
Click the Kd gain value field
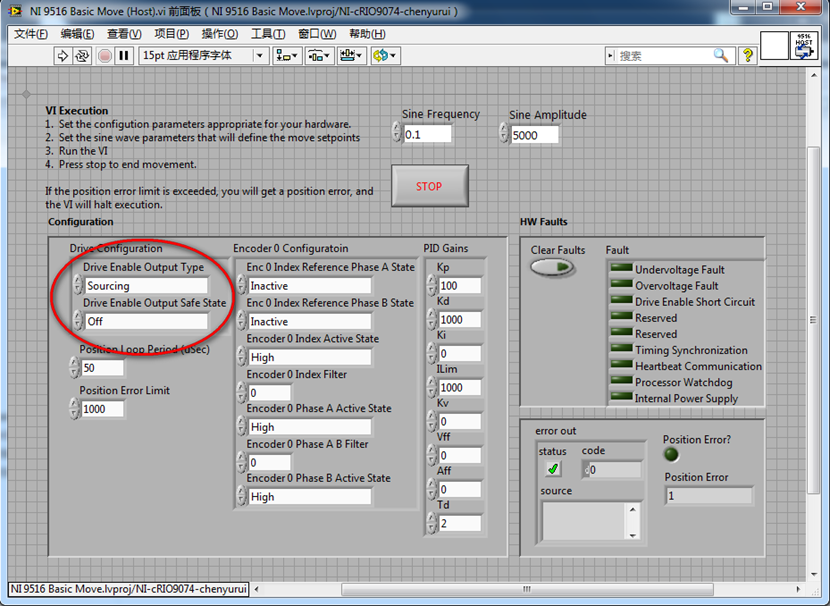pos(460,319)
